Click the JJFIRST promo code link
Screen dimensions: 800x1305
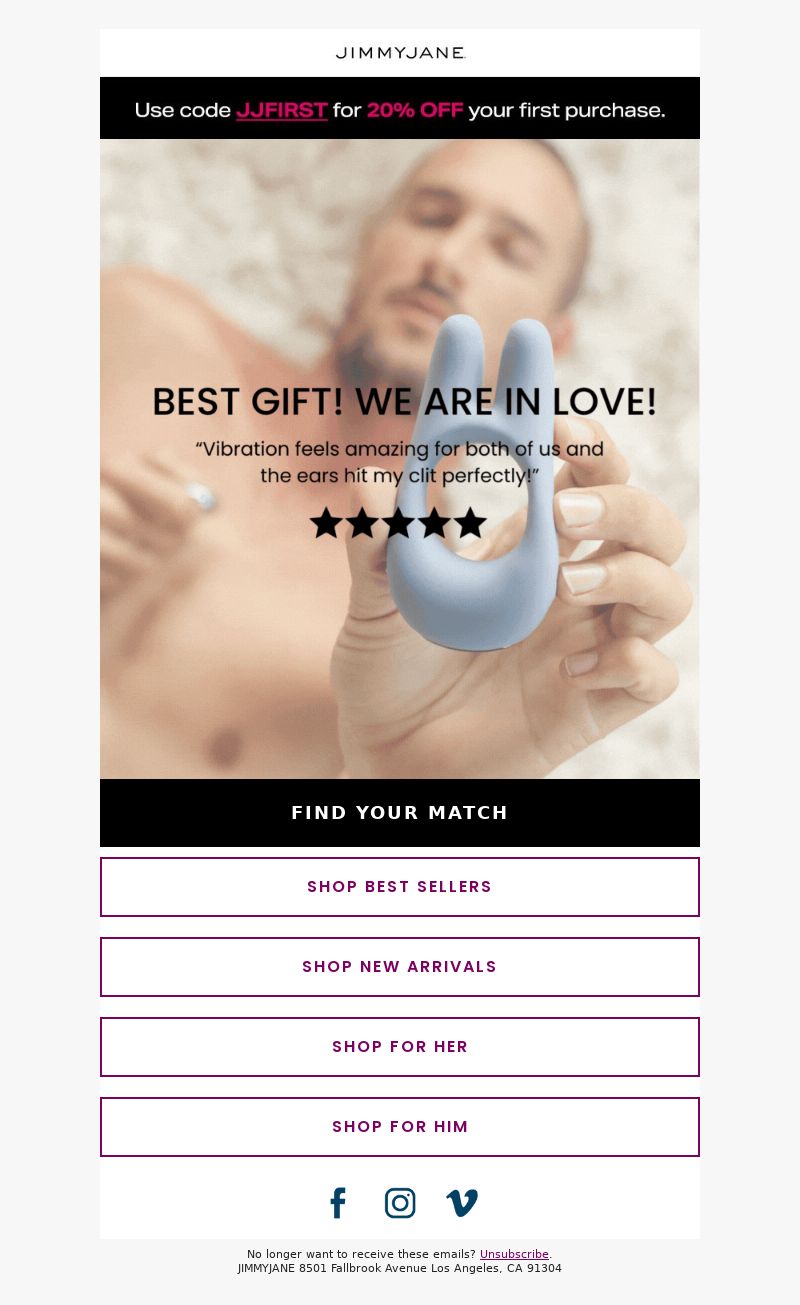point(282,110)
